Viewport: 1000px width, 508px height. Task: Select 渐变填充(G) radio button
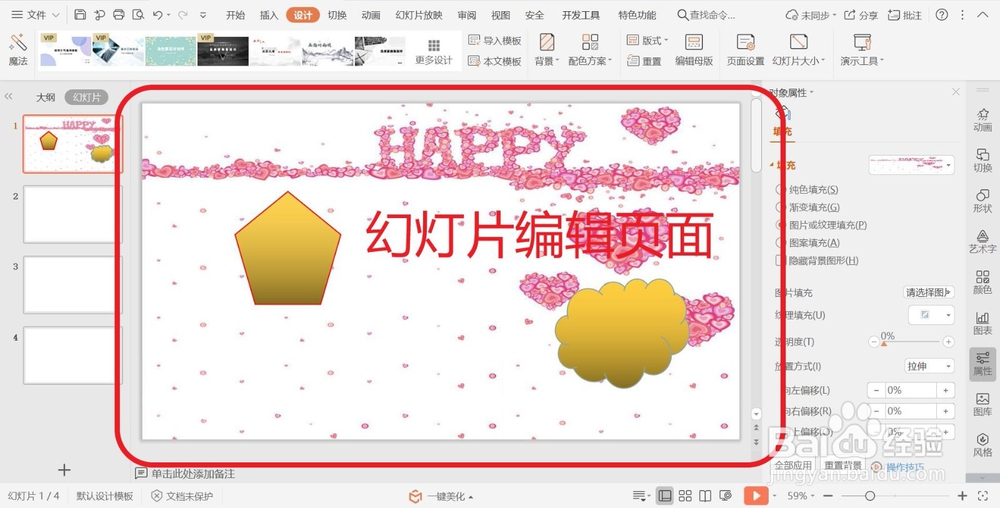(x=781, y=207)
